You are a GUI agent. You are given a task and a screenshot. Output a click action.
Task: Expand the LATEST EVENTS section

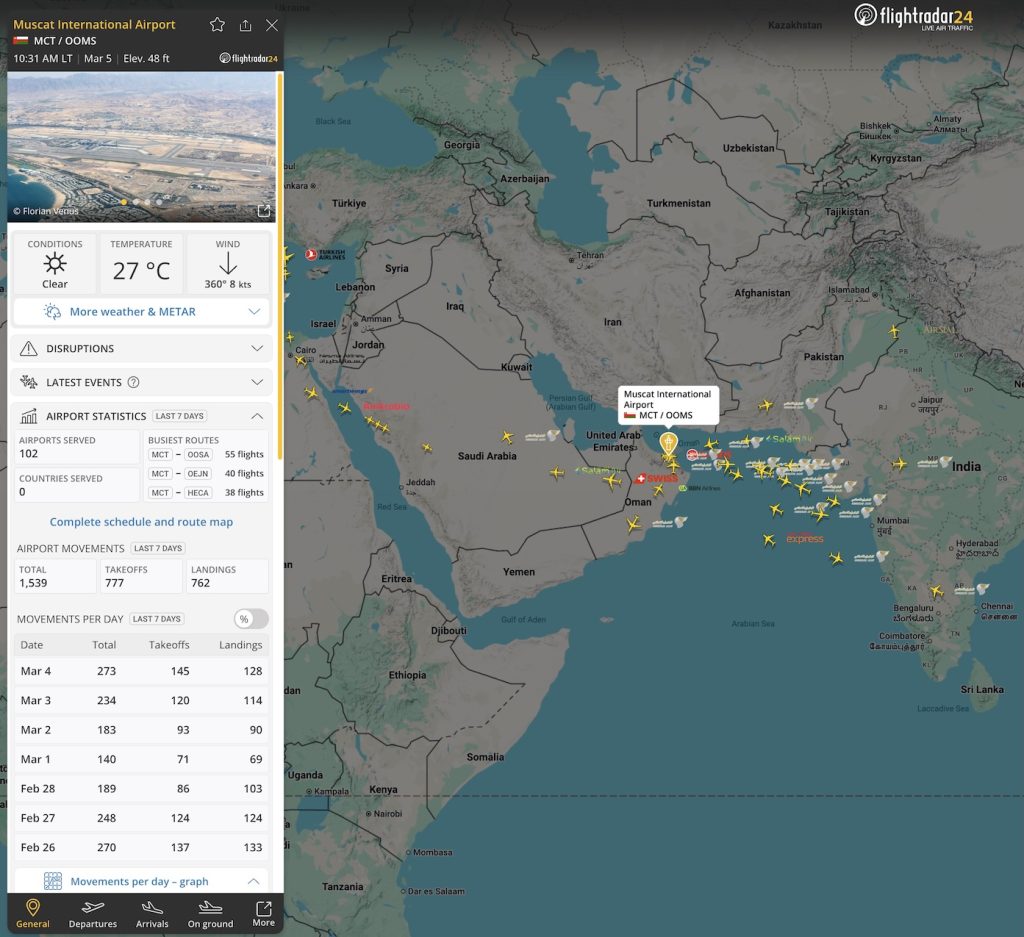(x=140, y=382)
